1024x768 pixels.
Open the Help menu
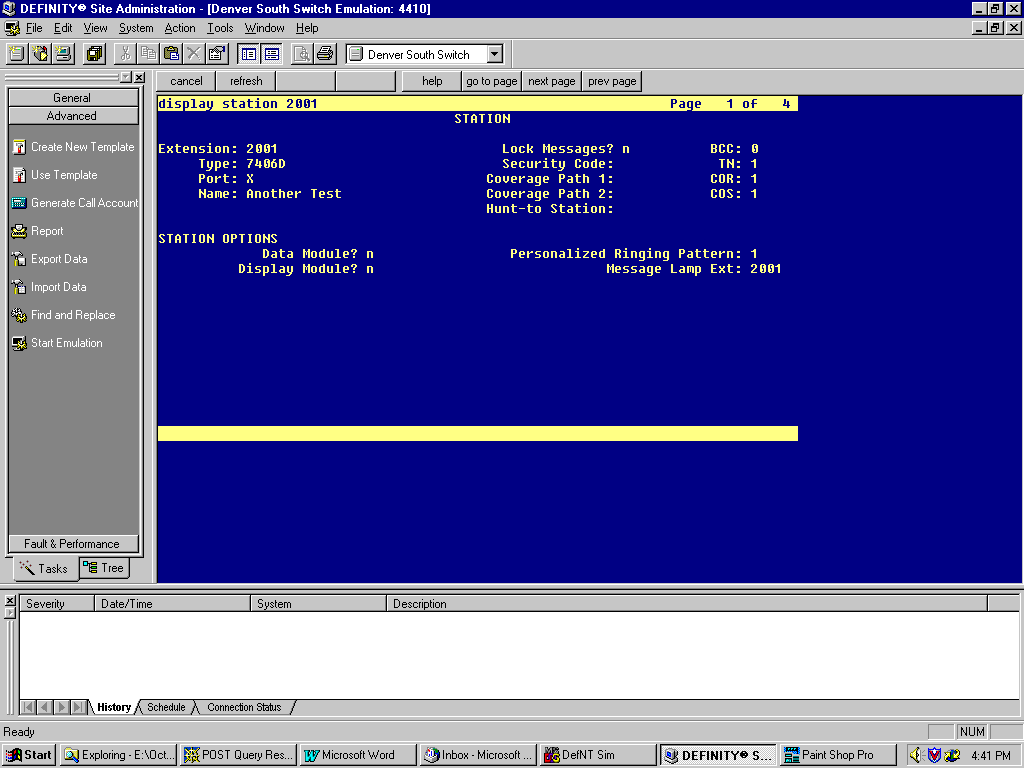pos(307,28)
